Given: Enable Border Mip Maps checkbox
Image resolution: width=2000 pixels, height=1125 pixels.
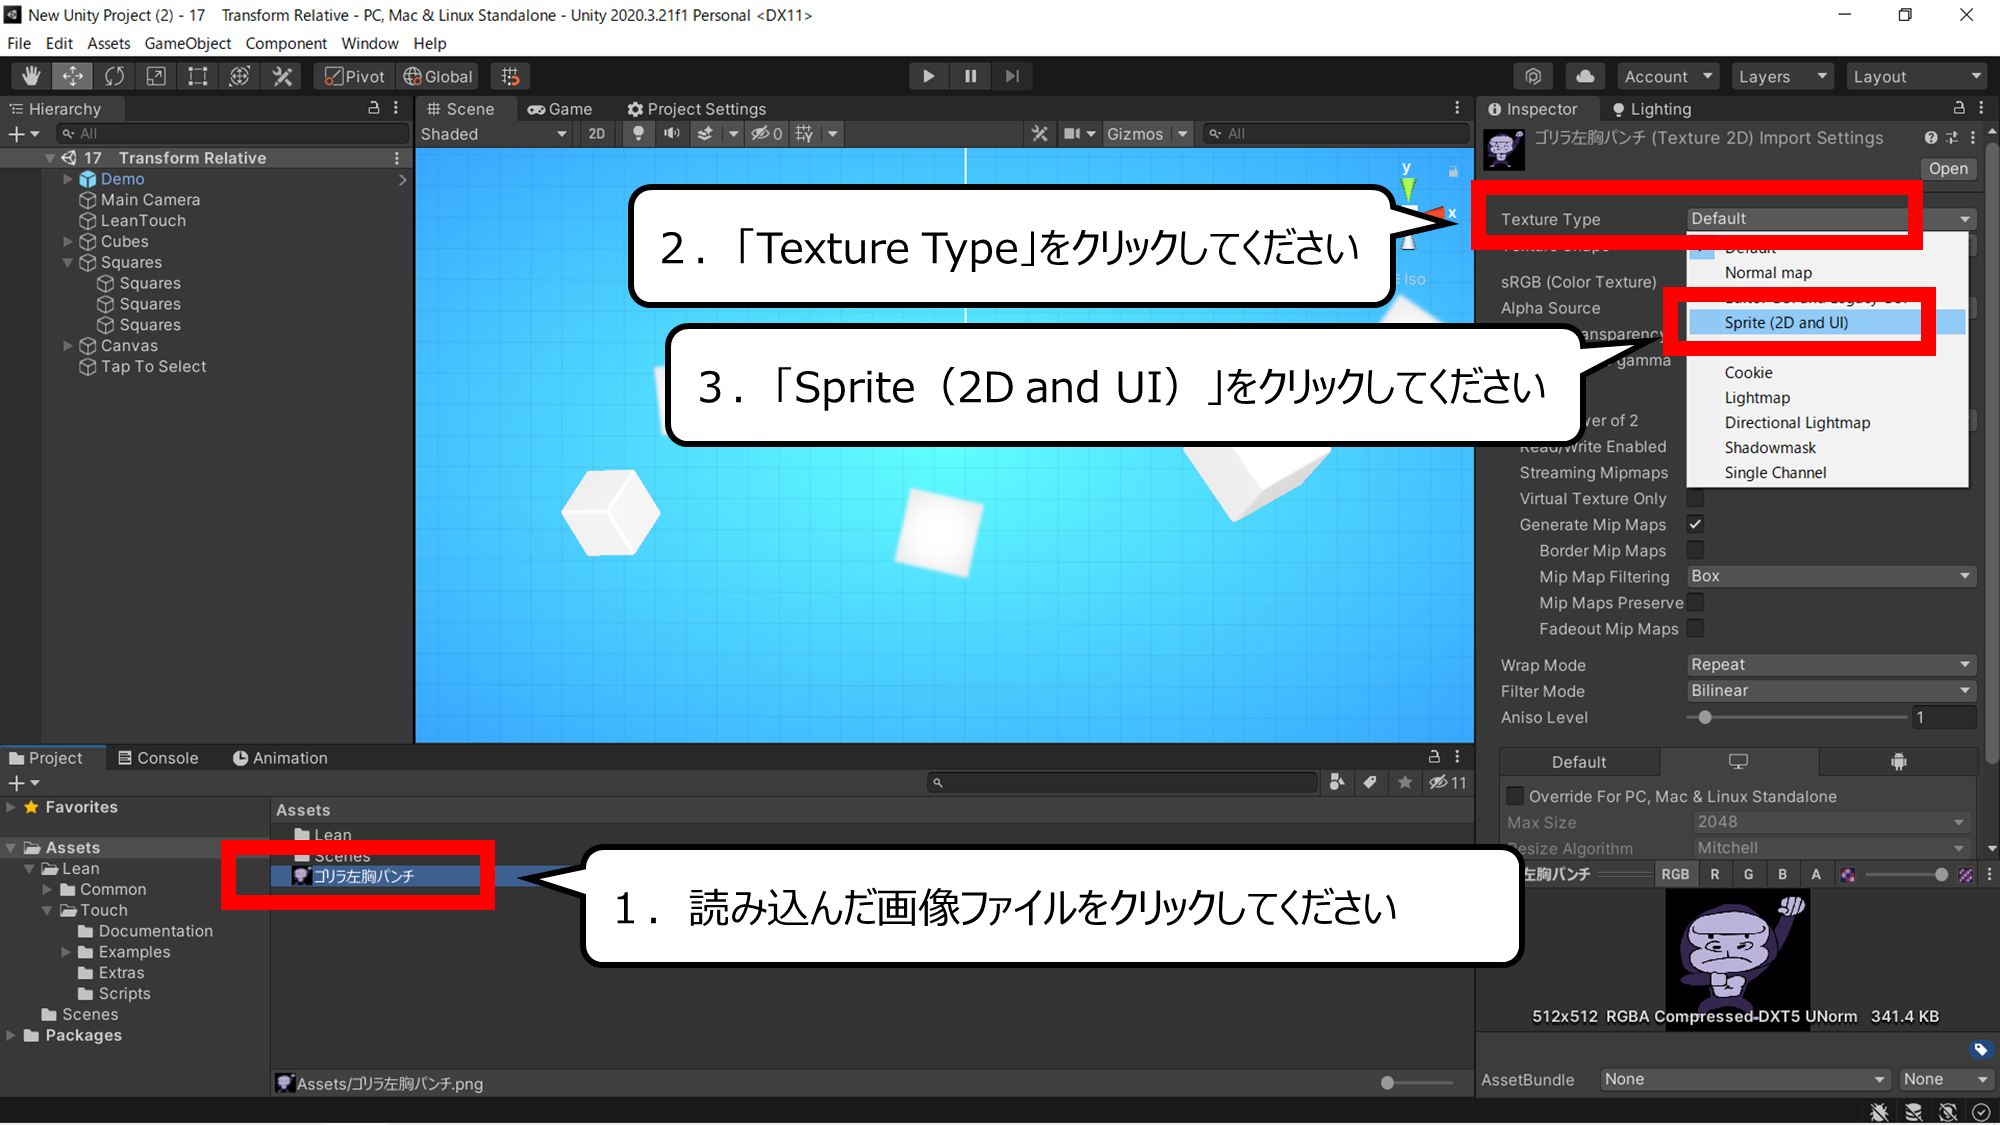Looking at the screenshot, I should tap(1695, 549).
